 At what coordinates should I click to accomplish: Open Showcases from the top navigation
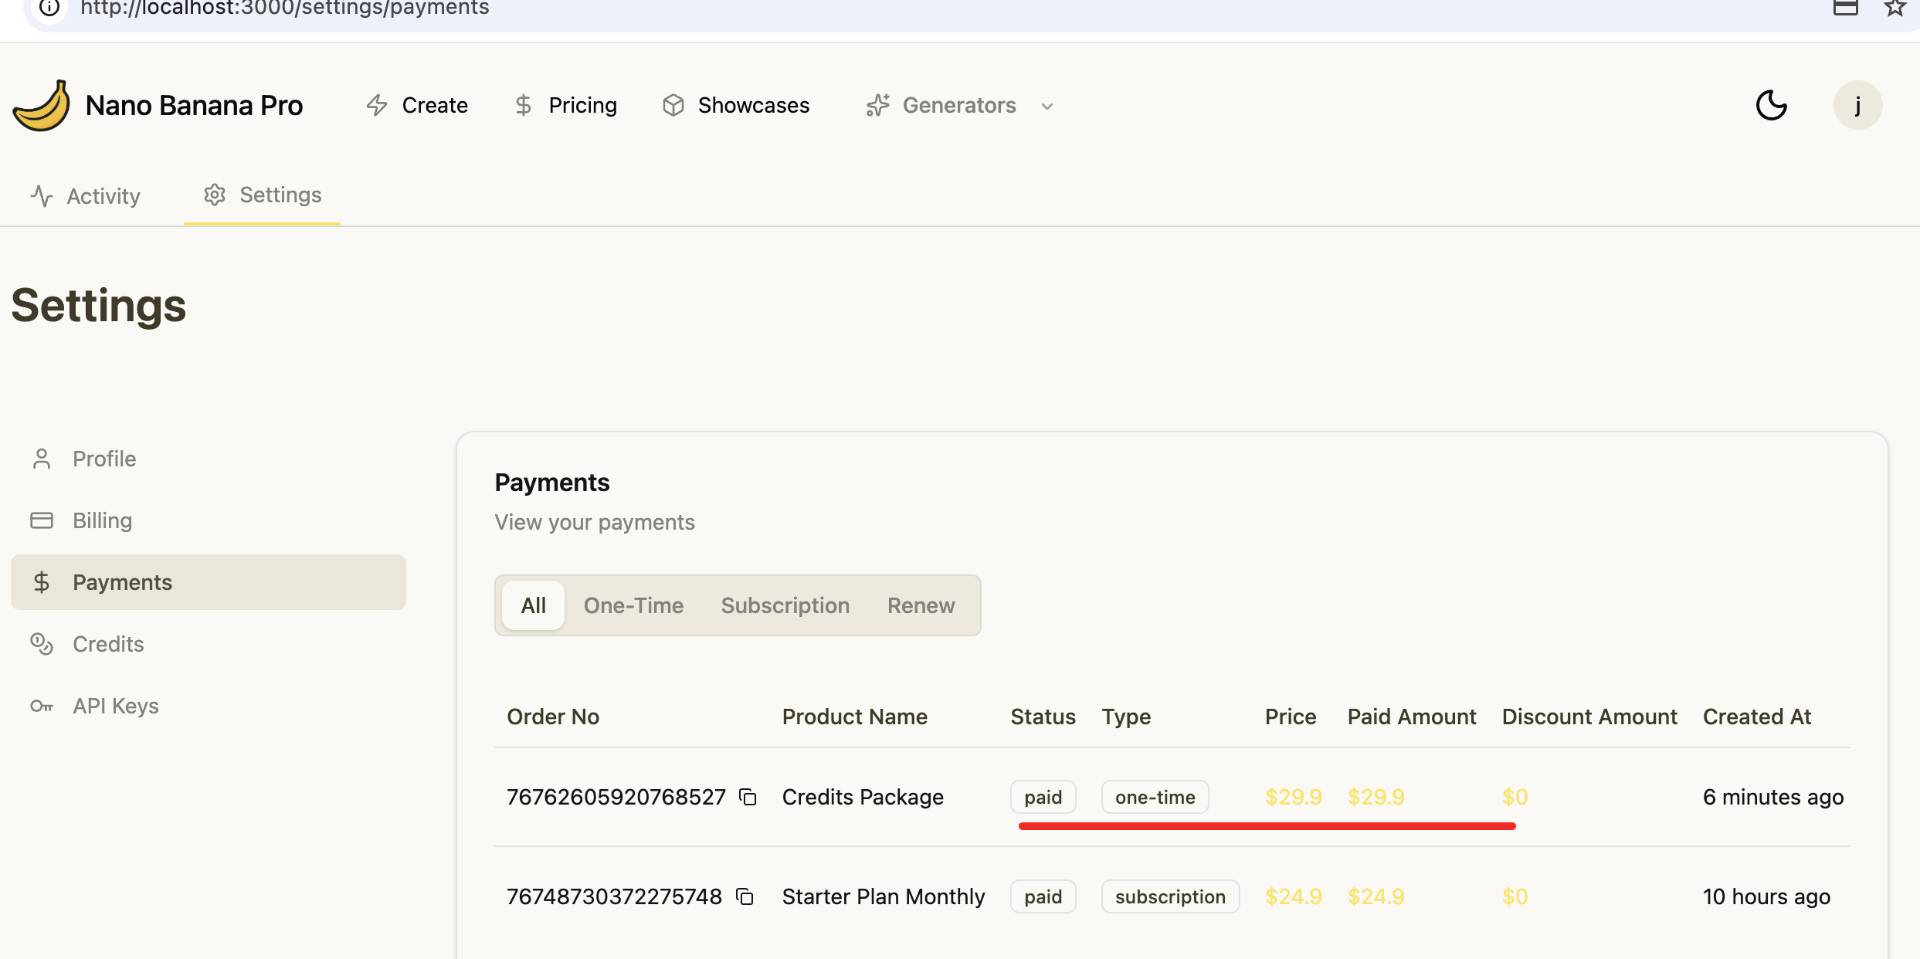click(736, 105)
